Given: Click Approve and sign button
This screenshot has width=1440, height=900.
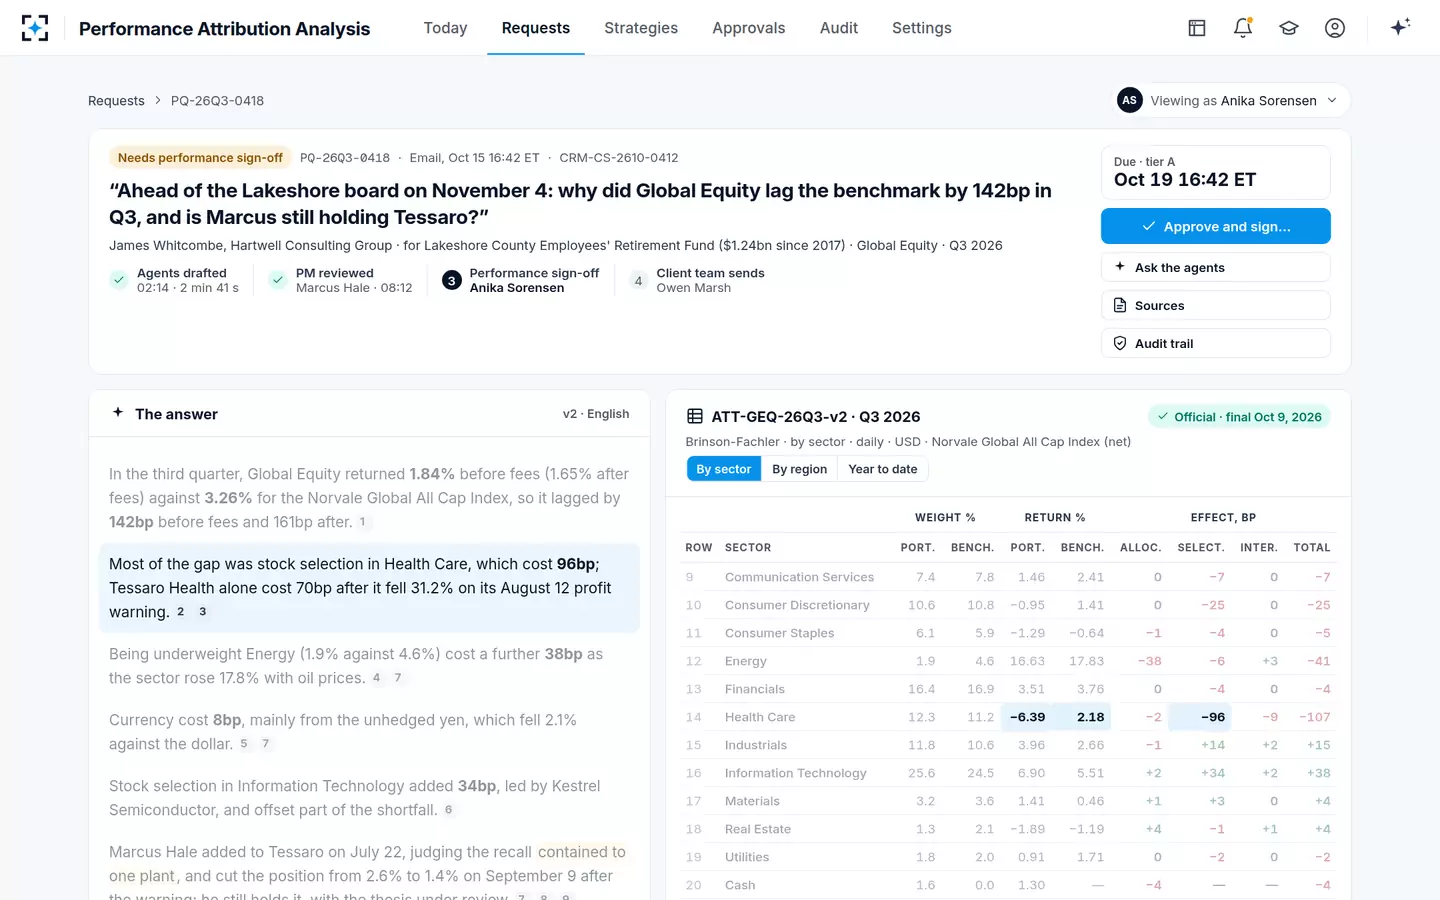Looking at the screenshot, I should (1216, 226).
